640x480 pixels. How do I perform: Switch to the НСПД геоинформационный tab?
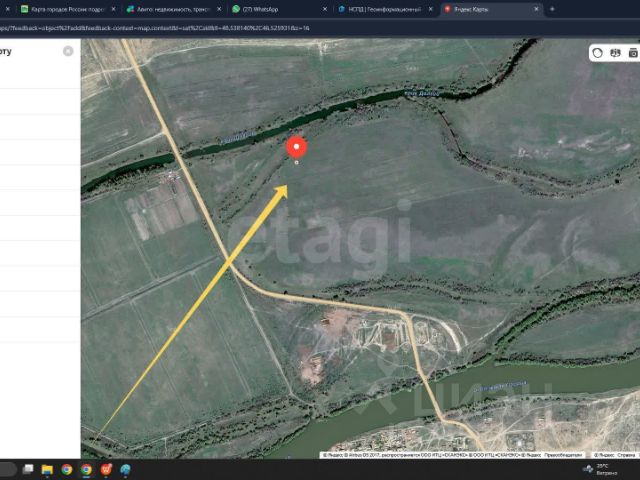pyautogui.click(x=384, y=9)
